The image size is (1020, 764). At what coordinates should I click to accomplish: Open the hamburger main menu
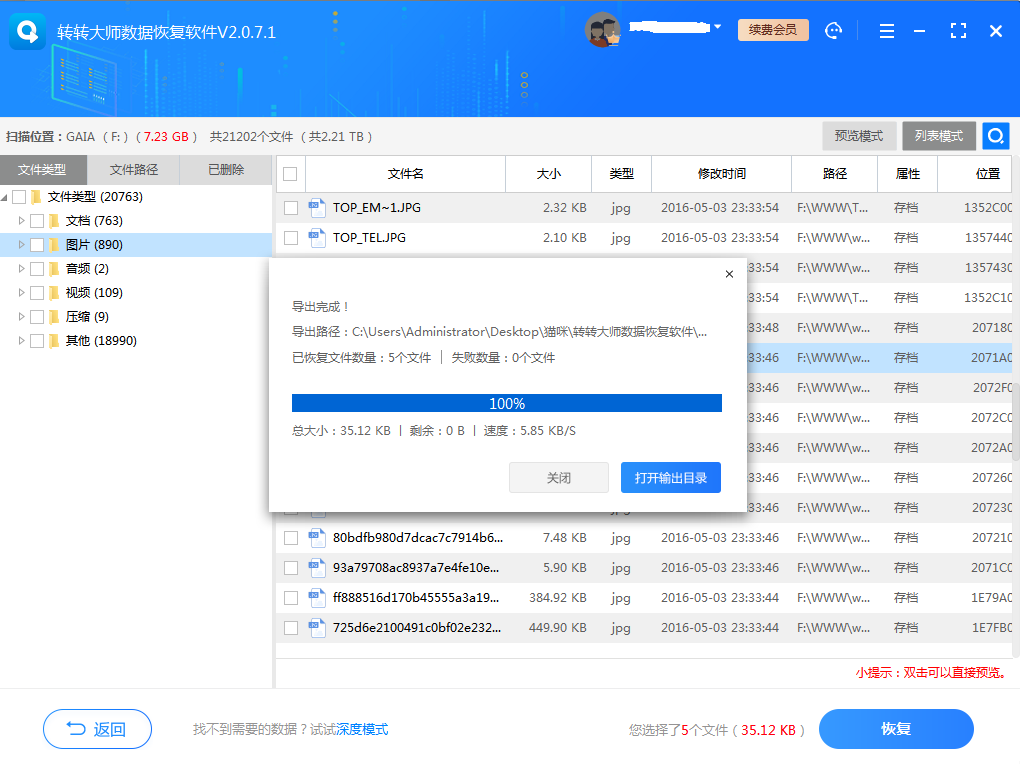pos(887,31)
